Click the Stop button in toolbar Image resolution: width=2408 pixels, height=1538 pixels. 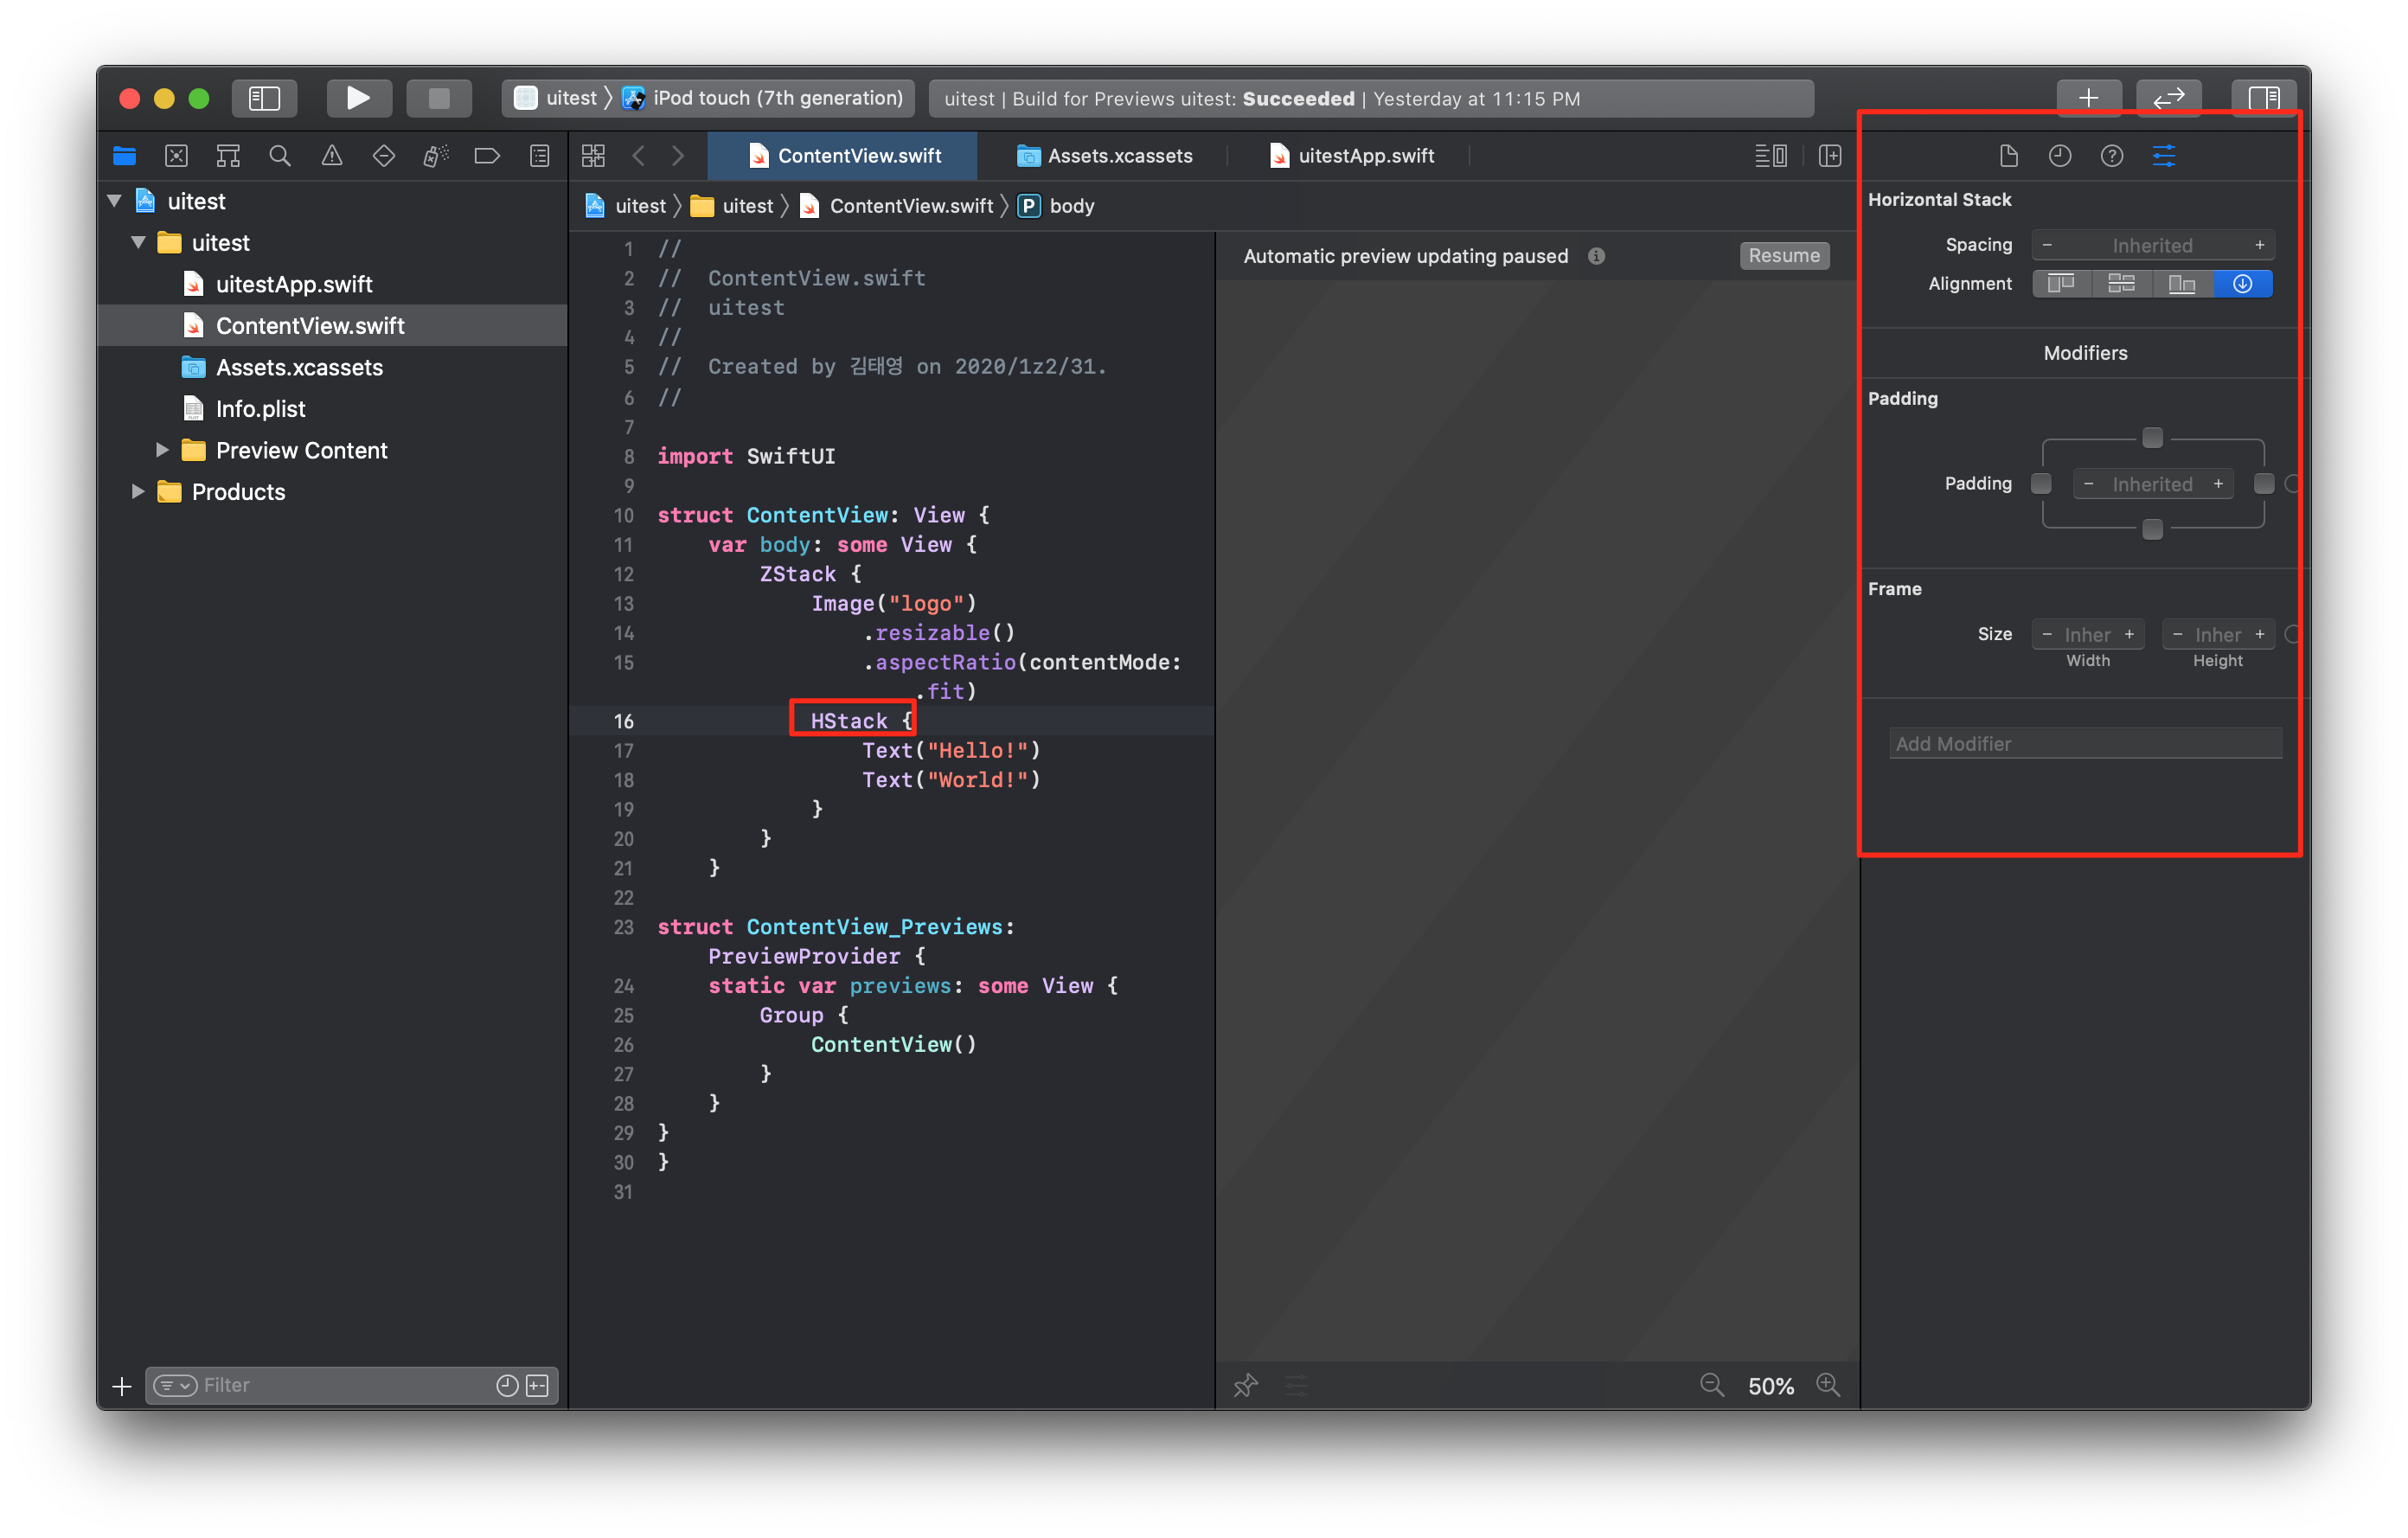438,98
